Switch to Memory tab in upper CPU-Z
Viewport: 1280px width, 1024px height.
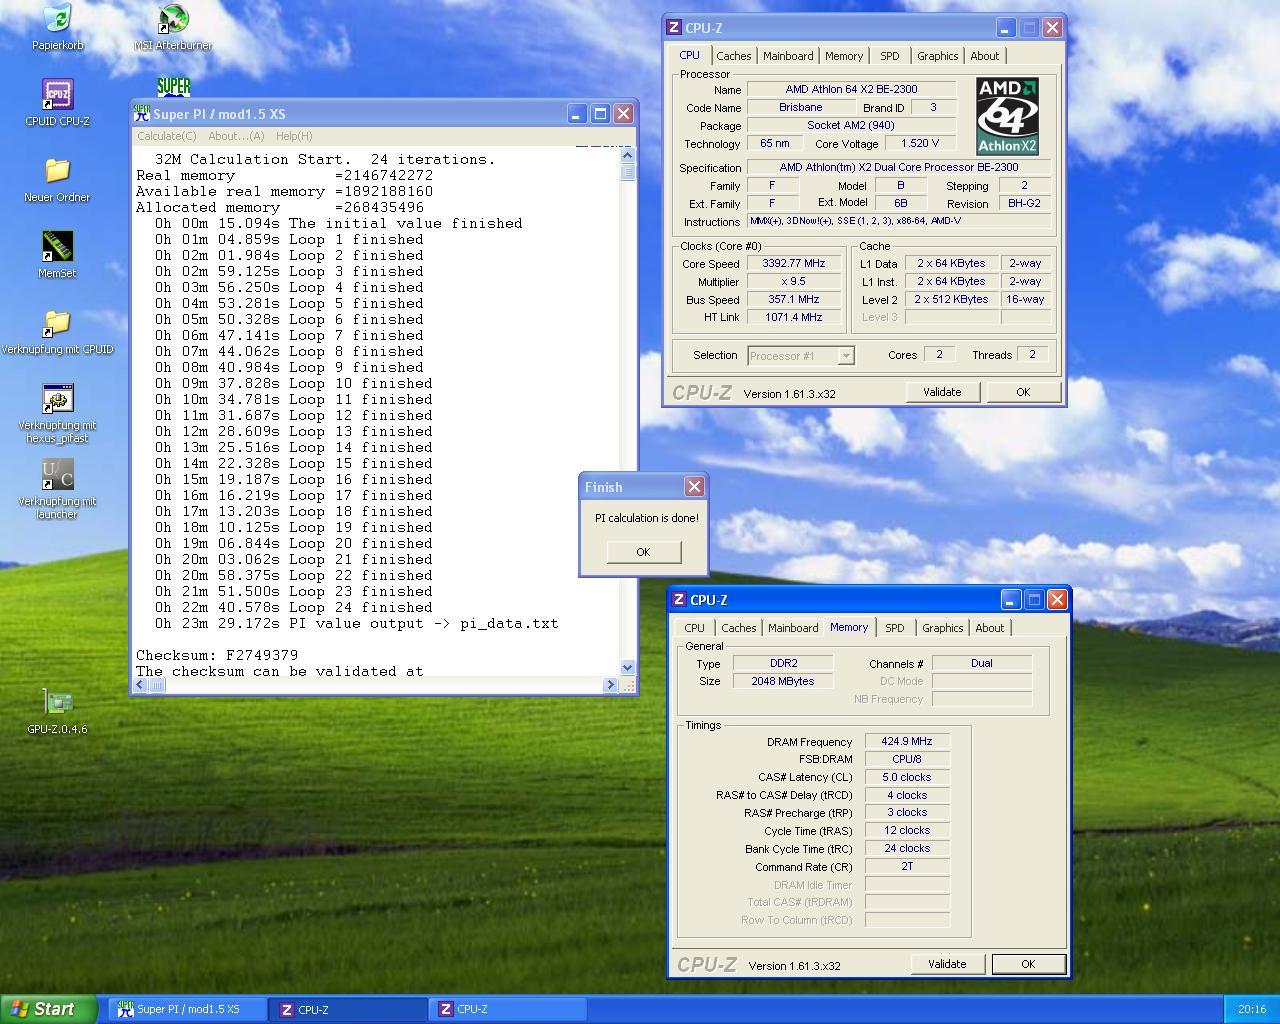click(844, 56)
